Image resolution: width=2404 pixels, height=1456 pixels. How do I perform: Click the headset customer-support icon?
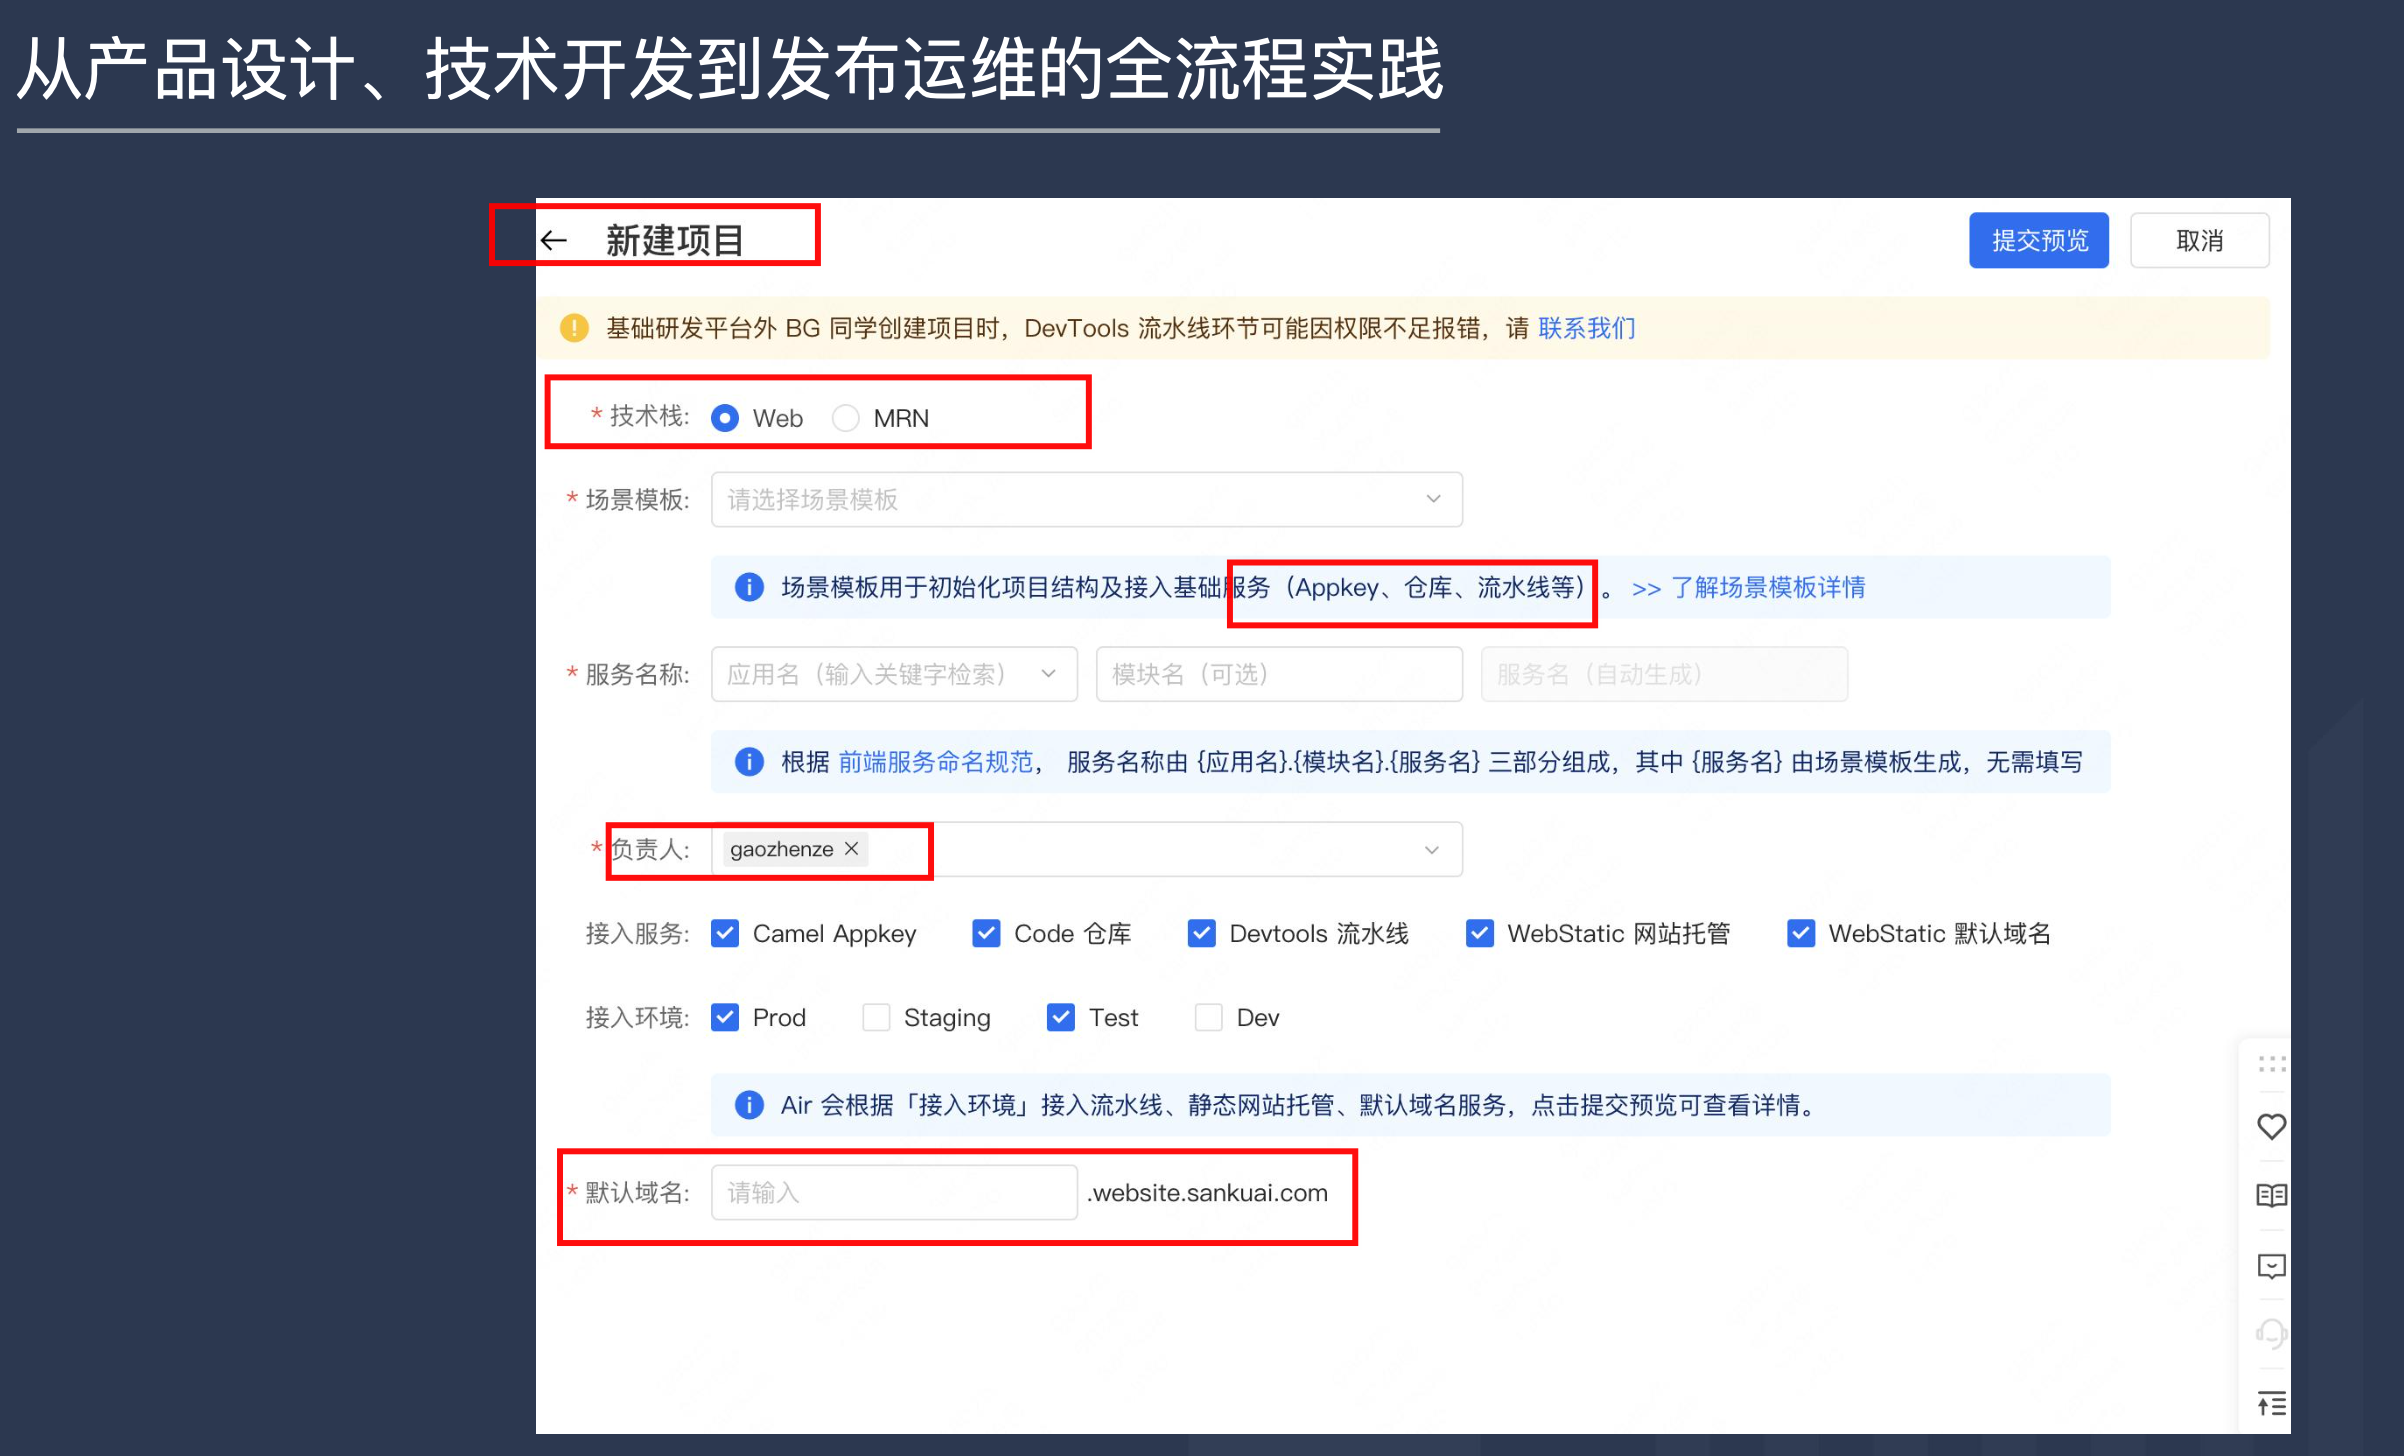(x=2271, y=1333)
